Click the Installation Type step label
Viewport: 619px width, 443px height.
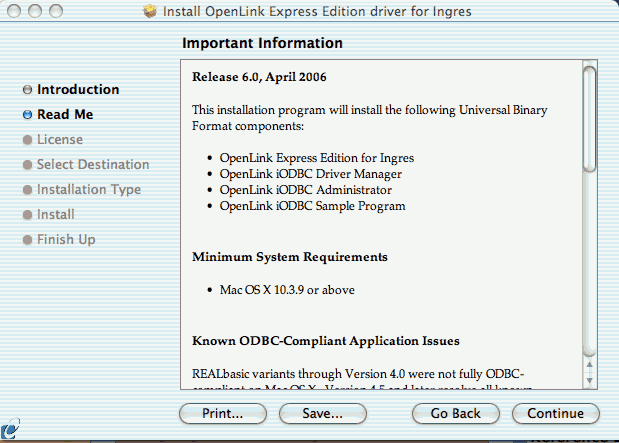[89, 190]
